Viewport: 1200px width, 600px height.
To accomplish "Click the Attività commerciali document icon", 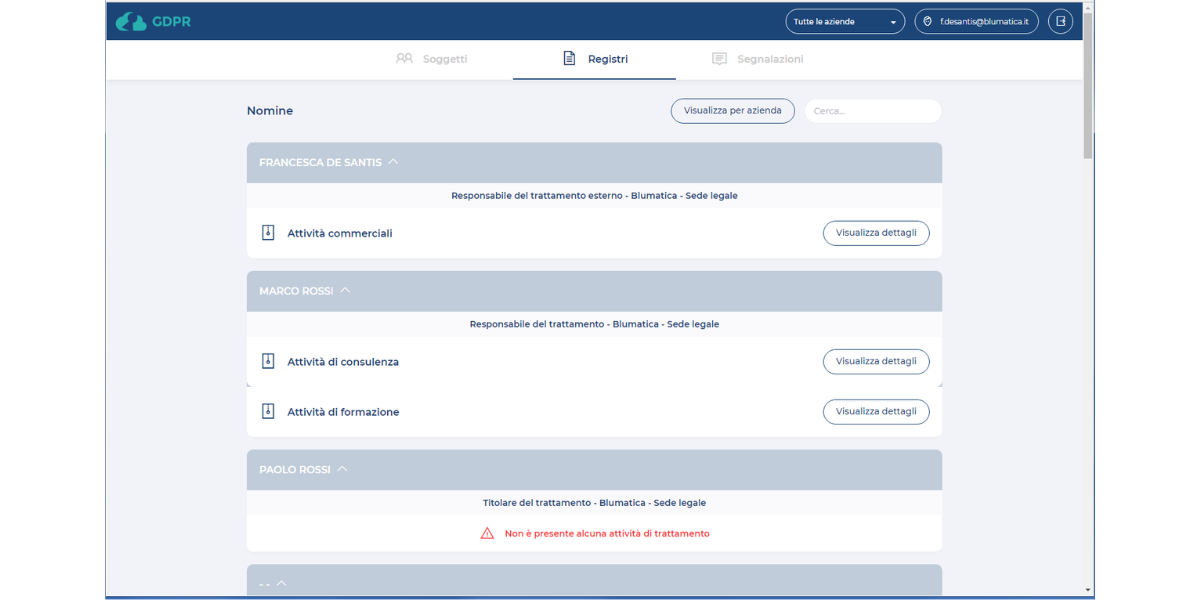I will [x=268, y=233].
